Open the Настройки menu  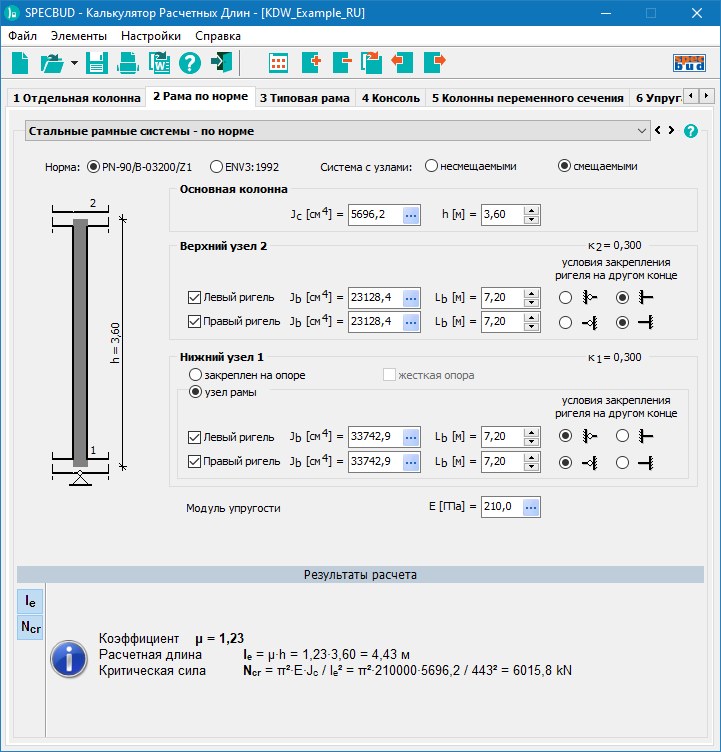pos(150,35)
